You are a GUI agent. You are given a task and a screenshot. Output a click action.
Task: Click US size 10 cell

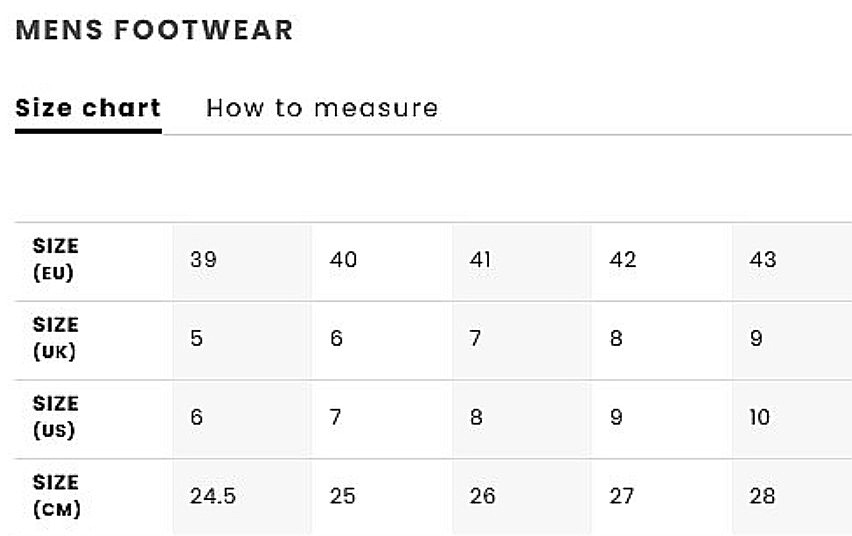(792, 419)
